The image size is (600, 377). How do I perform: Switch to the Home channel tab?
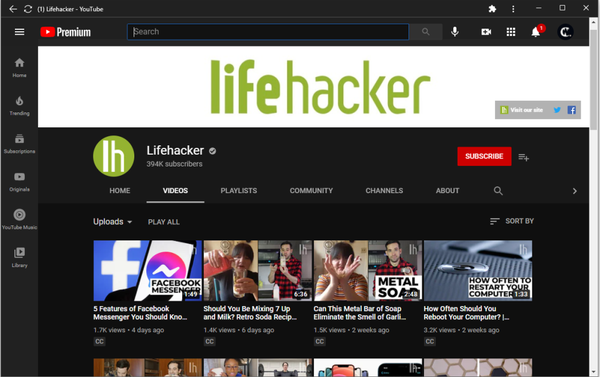[x=120, y=191]
